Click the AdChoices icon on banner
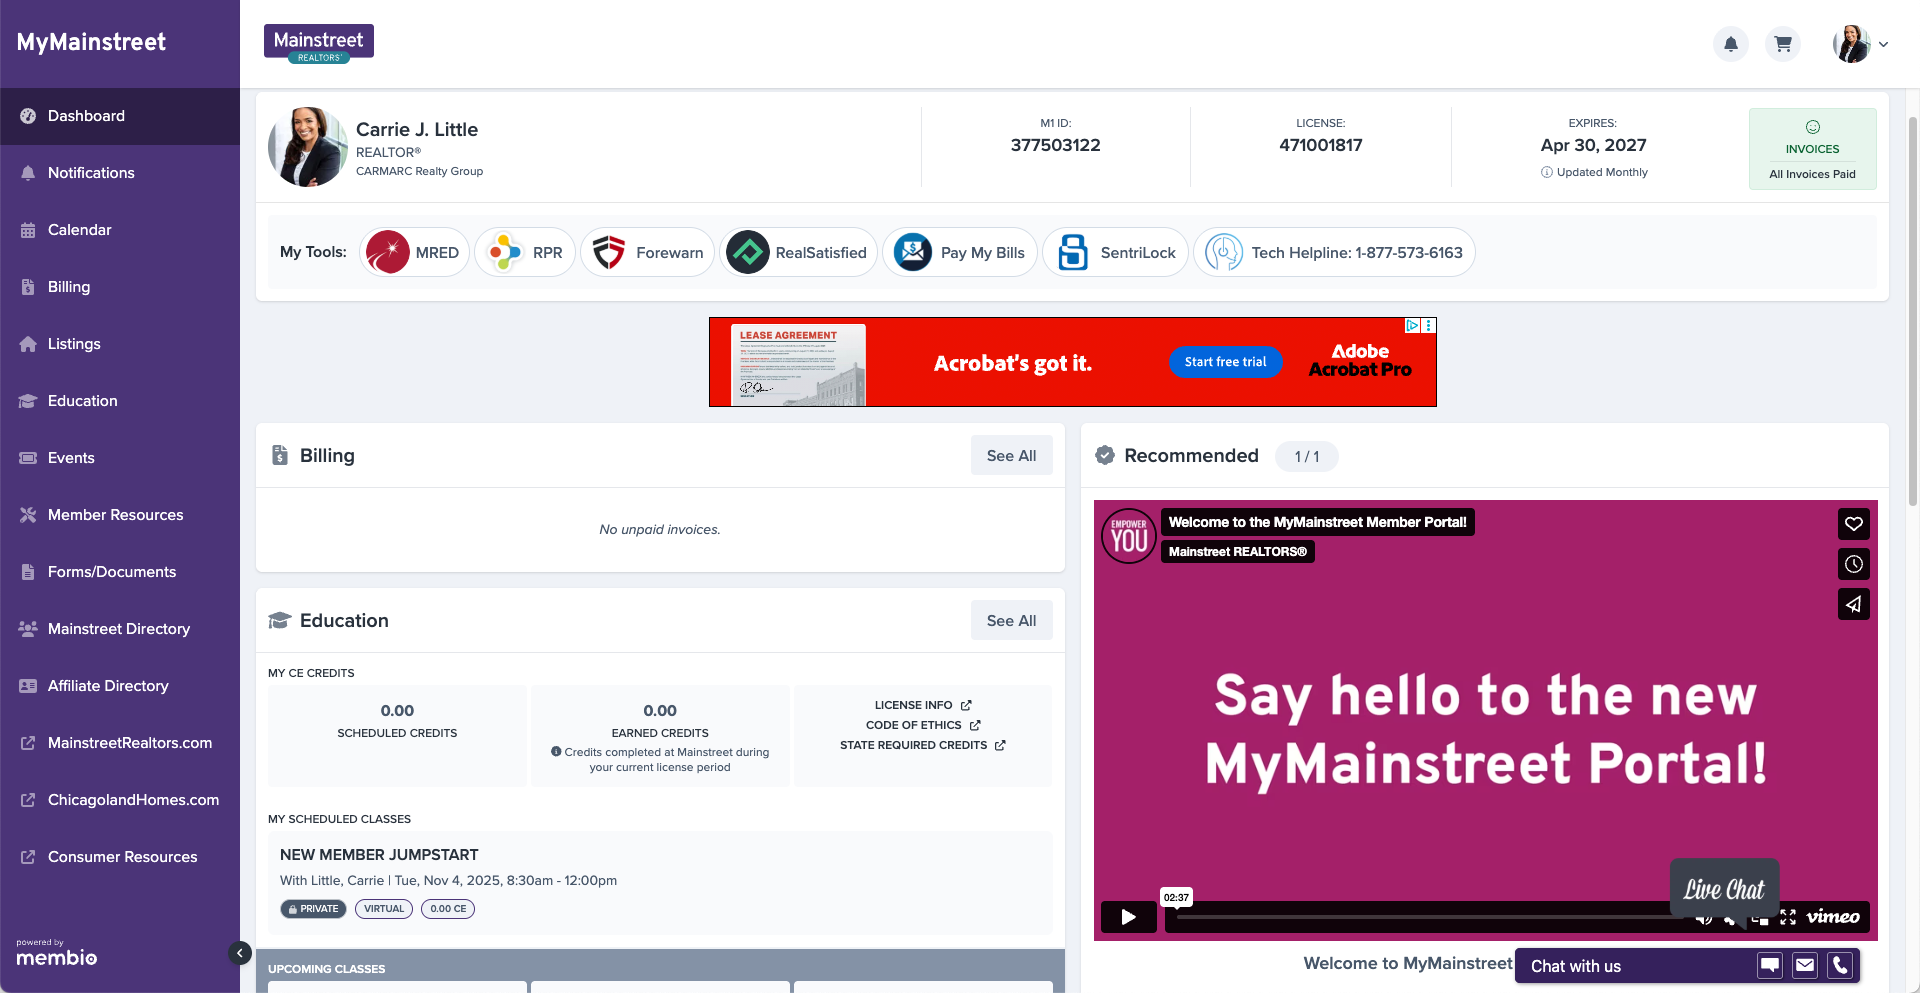This screenshot has height=993, width=1920. 1412,325
